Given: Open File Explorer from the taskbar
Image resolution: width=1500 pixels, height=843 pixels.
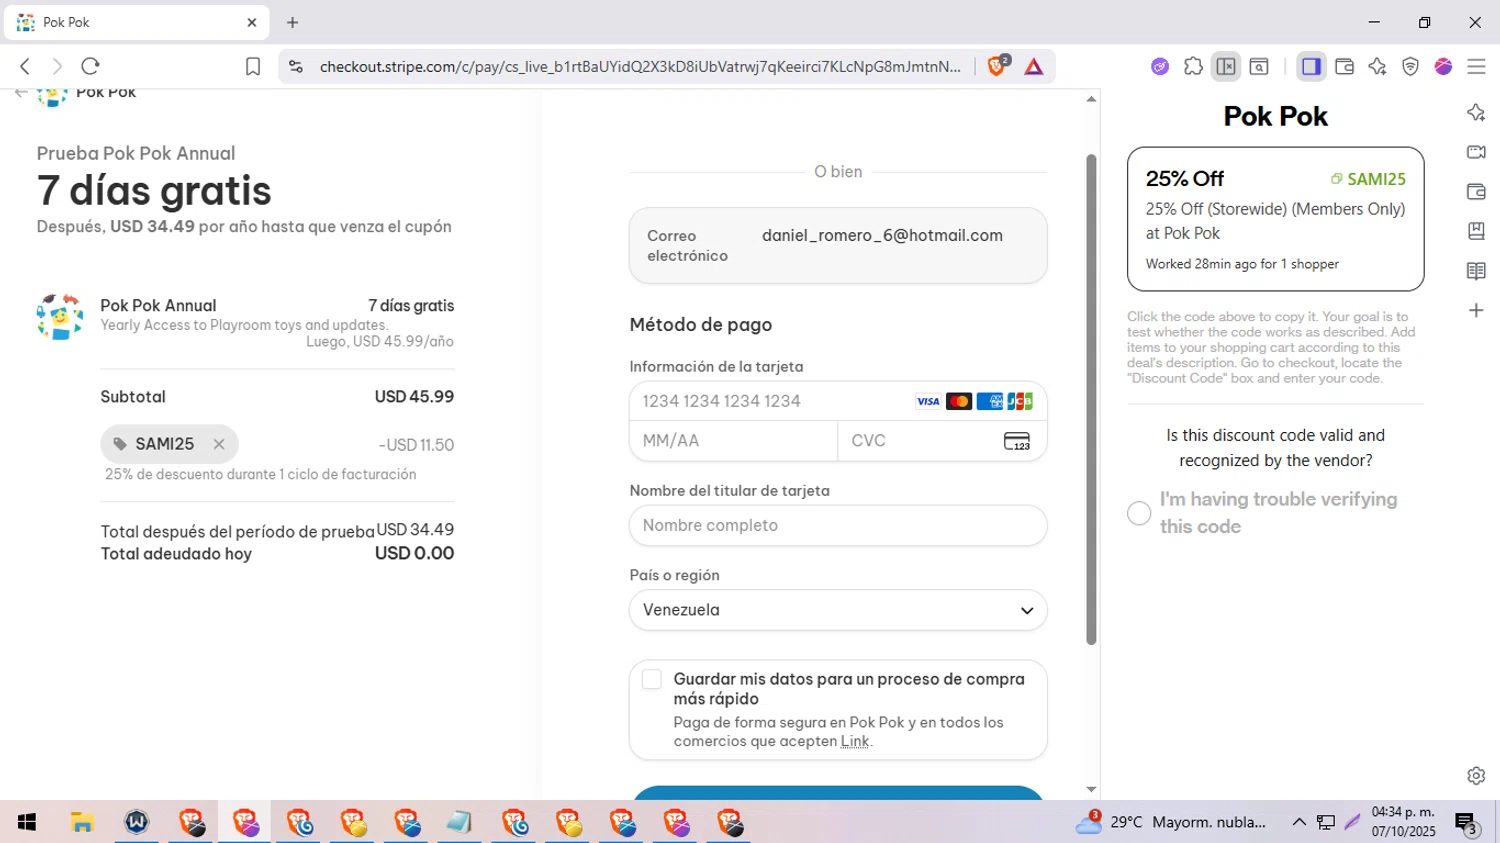Looking at the screenshot, I should [x=82, y=822].
